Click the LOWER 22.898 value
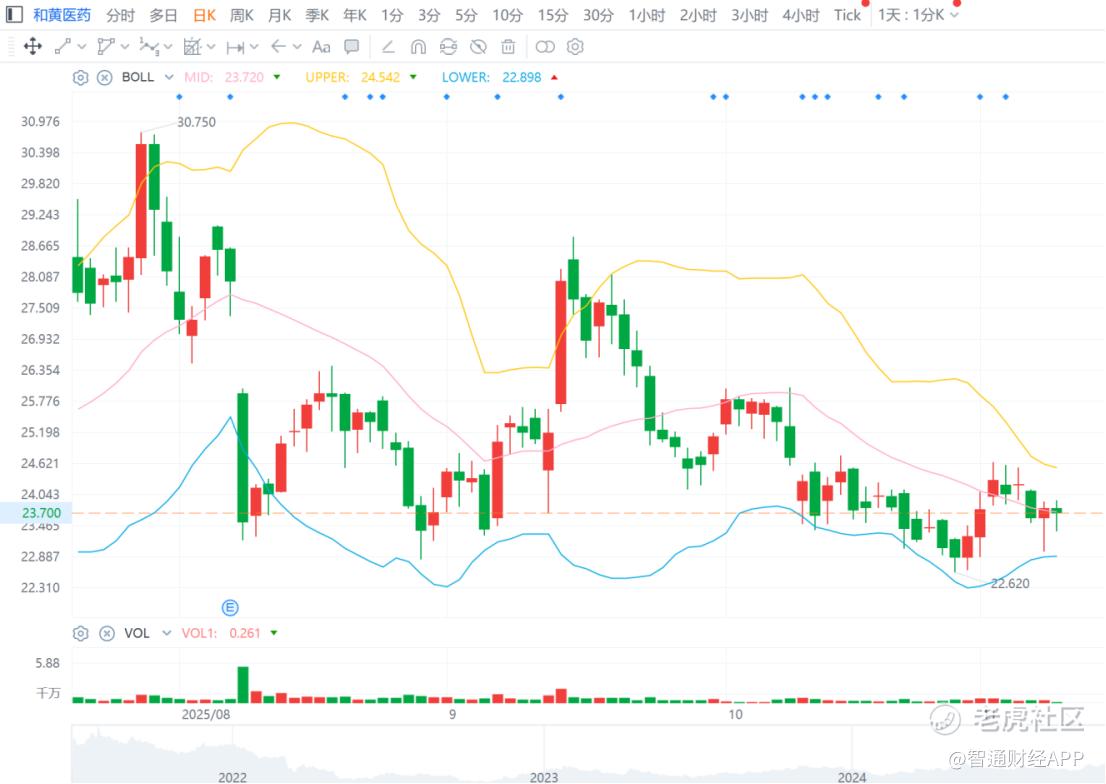Viewport: 1106px width, 784px height. tap(521, 78)
